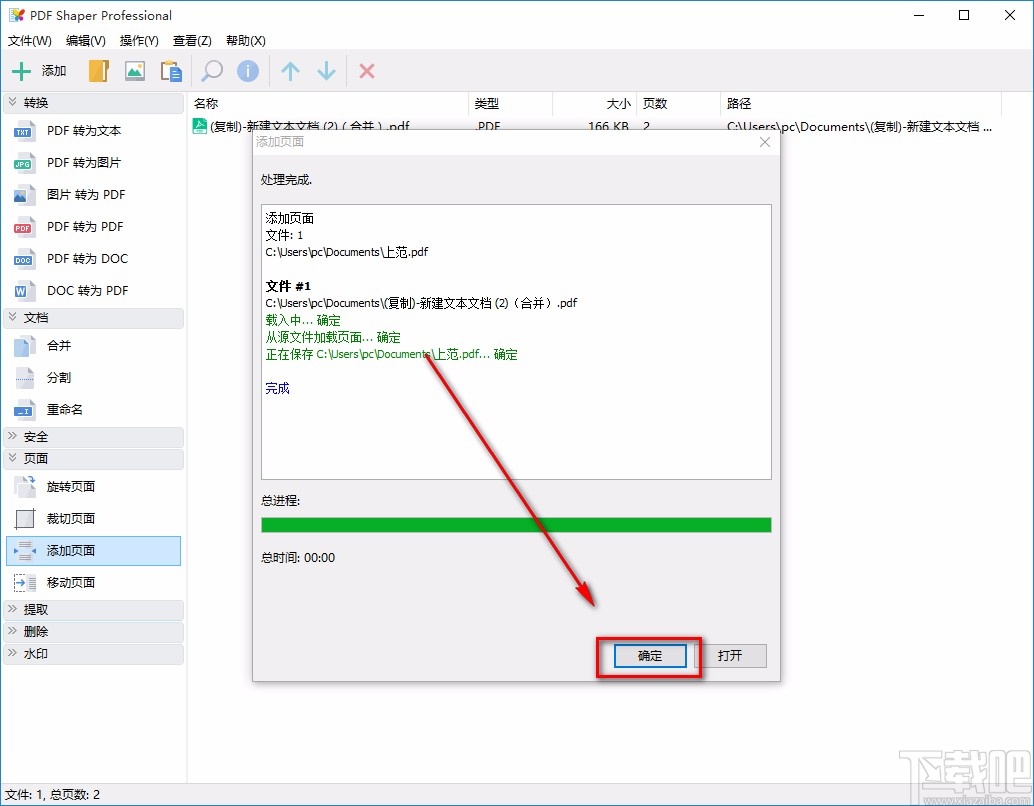Click the 添加 add files toolbar button
The height and width of the screenshot is (806, 1034).
[x=40, y=70]
